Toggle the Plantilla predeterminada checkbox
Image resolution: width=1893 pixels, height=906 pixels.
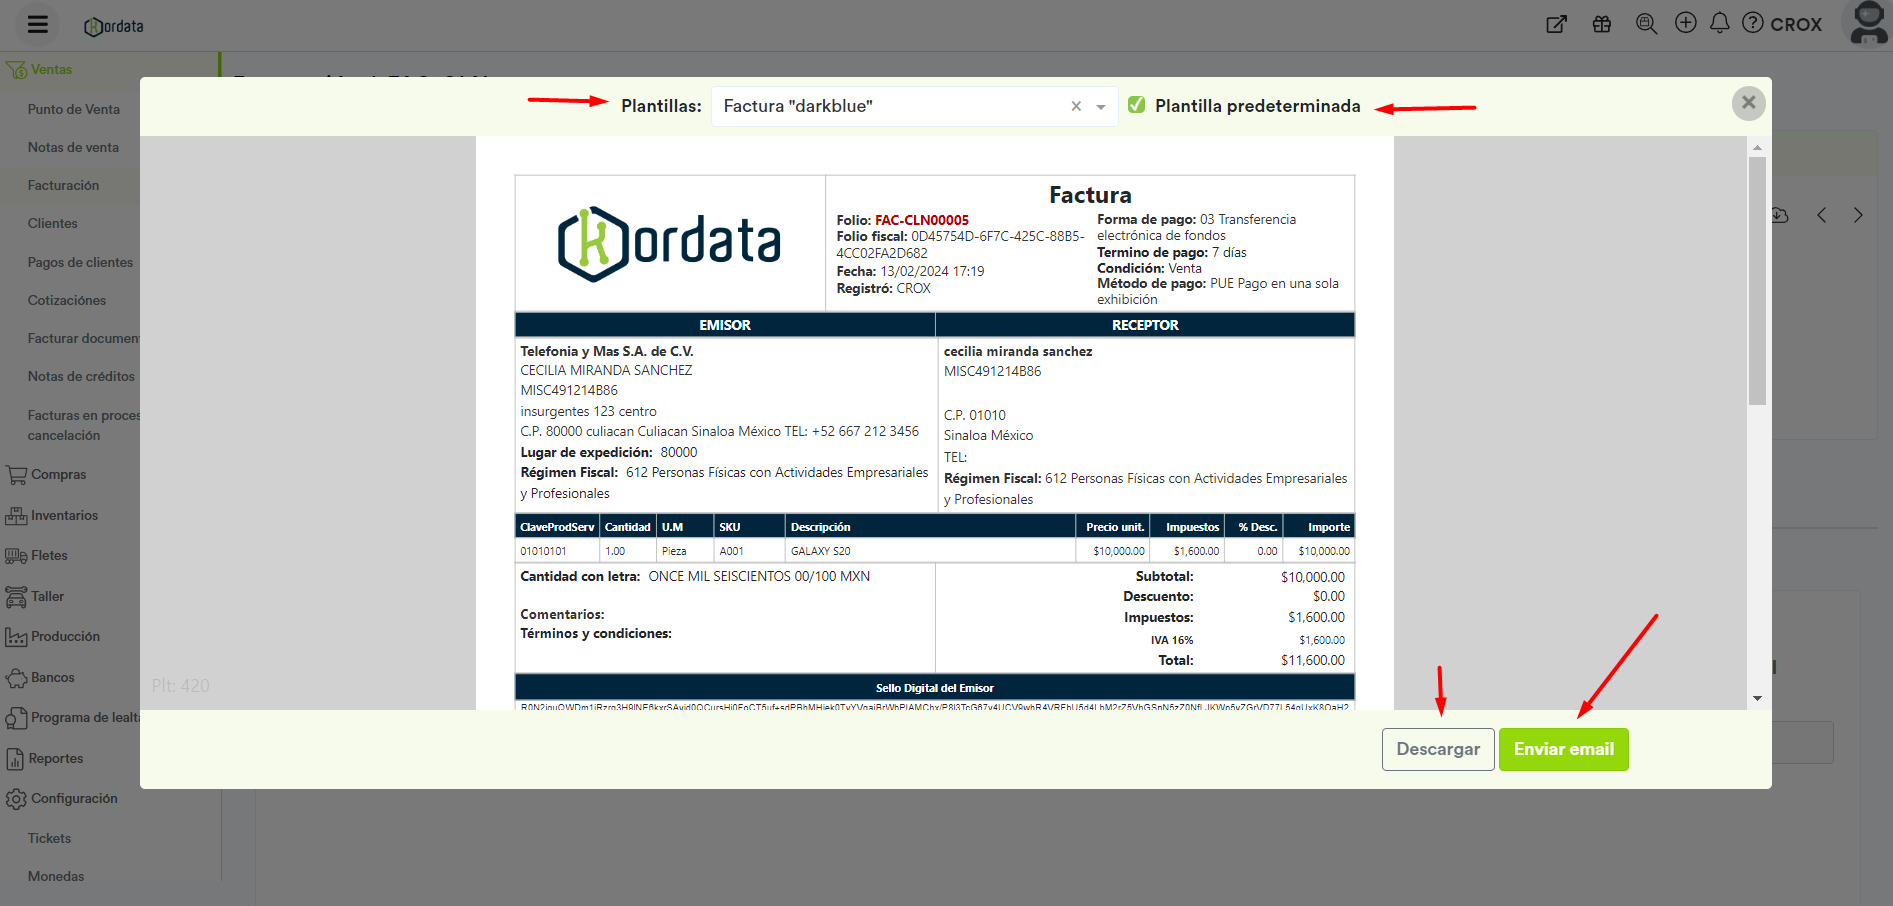pyautogui.click(x=1137, y=105)
